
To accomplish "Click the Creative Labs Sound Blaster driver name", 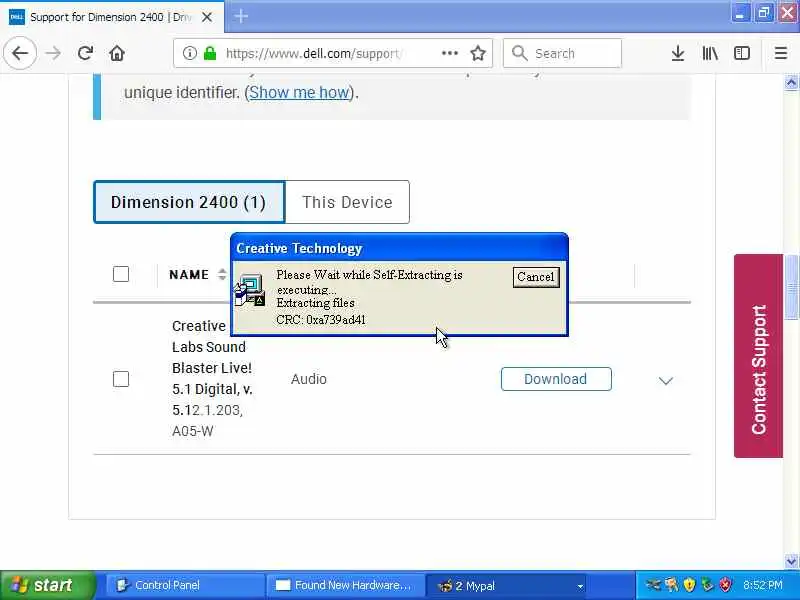I will [x=212, y=379].
